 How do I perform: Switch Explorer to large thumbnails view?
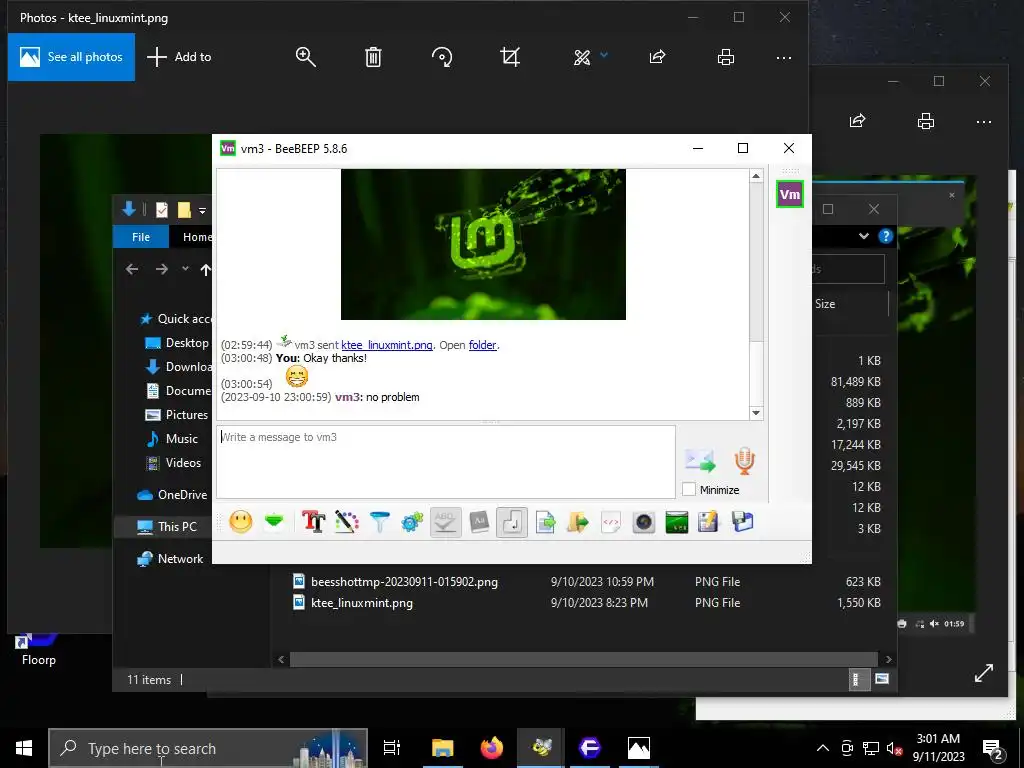tap(882, 679)
